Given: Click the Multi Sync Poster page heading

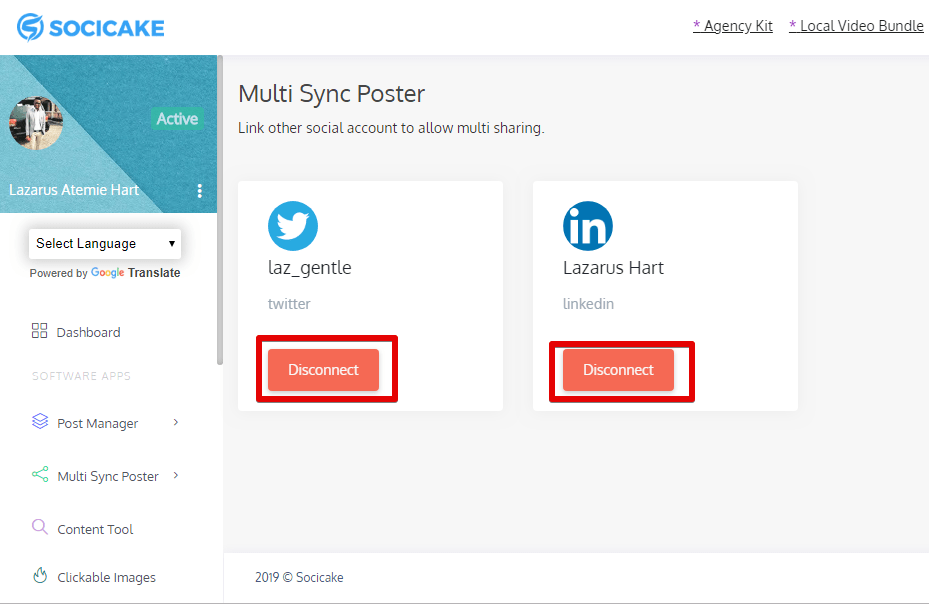Looking at the screenshot, I should (332, 94).
